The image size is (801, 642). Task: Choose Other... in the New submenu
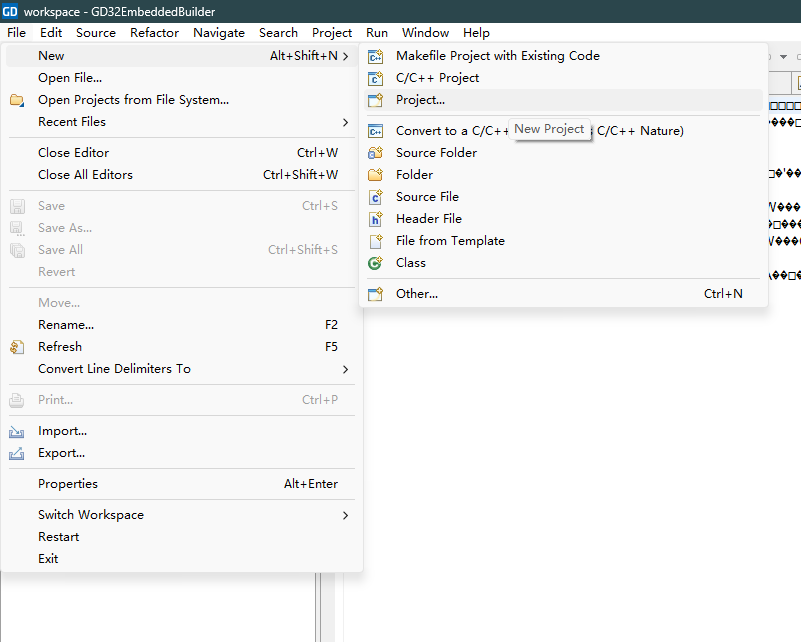coord(416,294)
